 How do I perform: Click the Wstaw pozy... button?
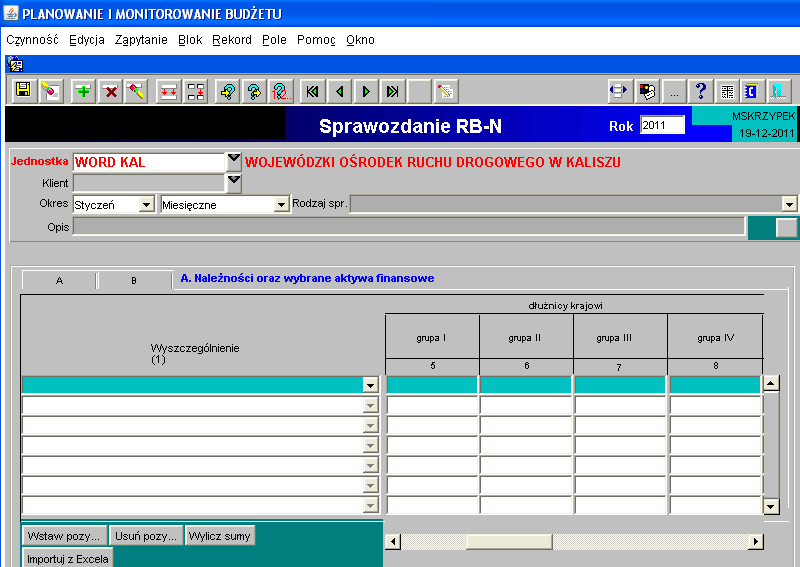(64, 536)
